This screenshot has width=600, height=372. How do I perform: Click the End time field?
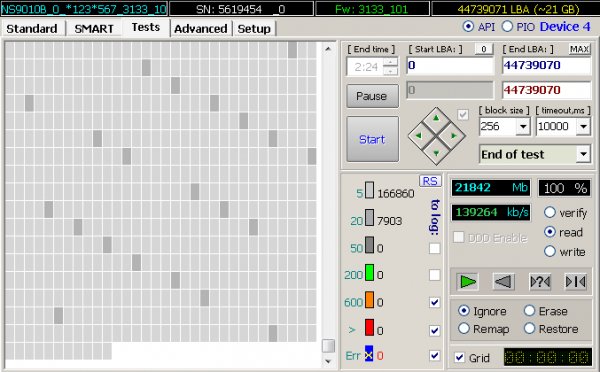(365, 67)
